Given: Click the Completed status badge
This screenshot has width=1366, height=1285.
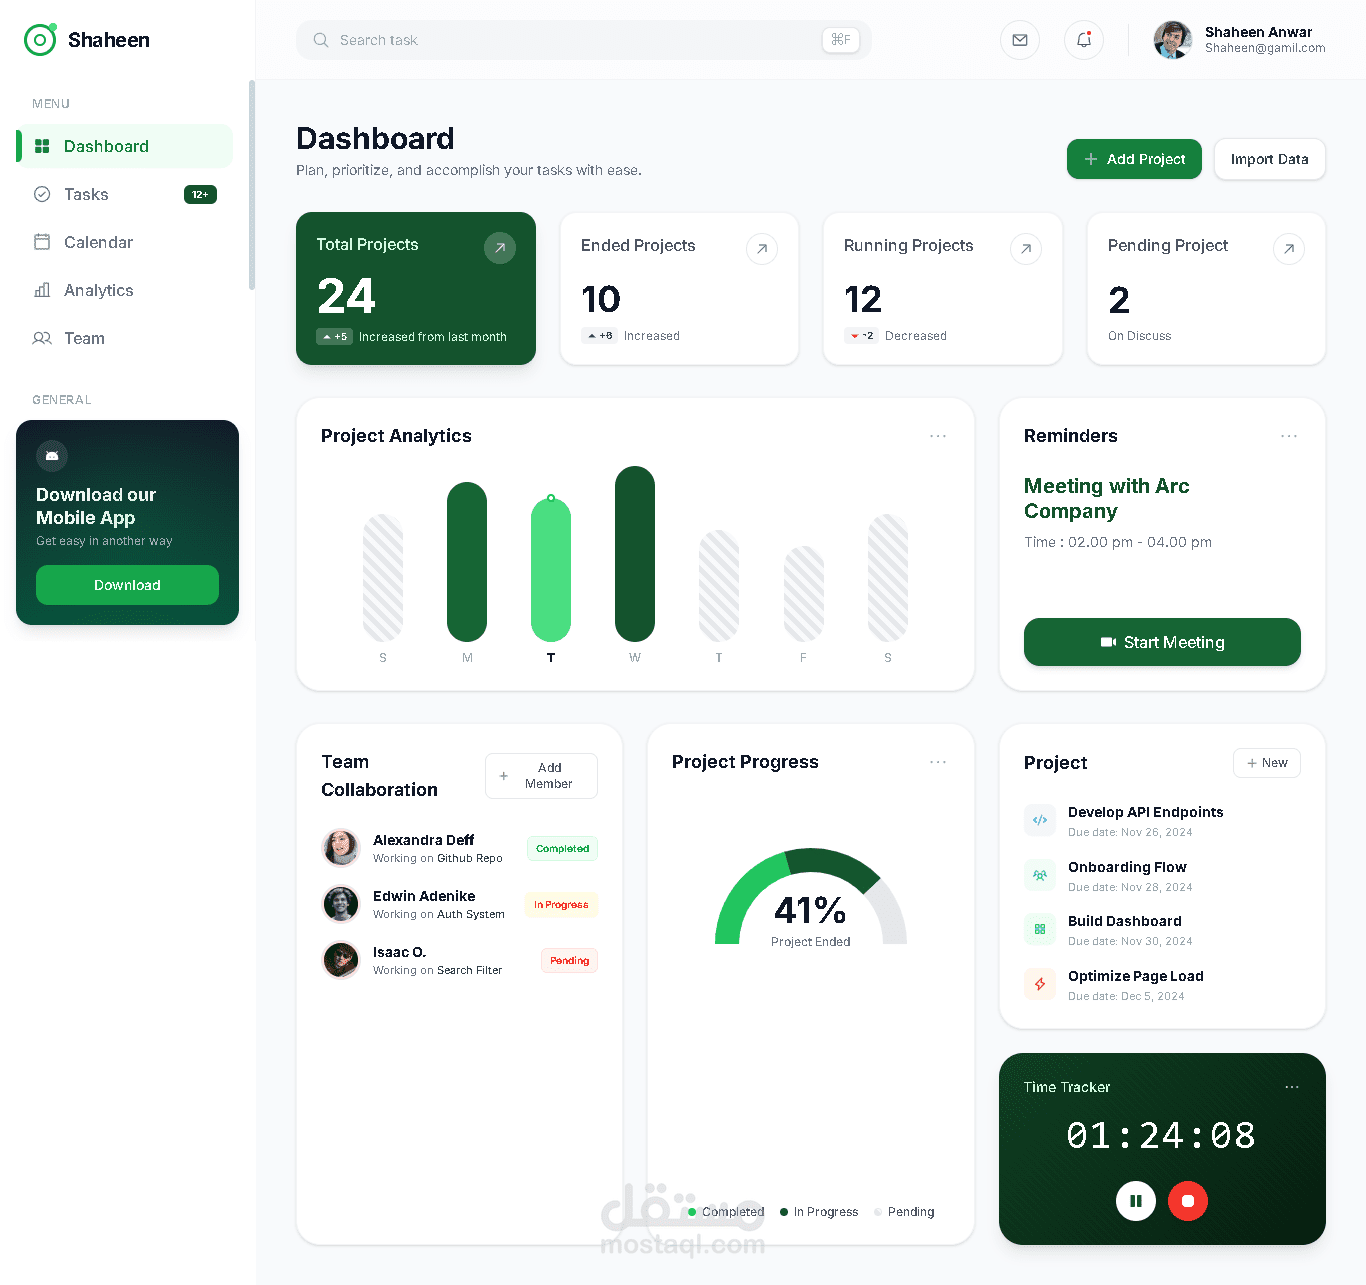Looking at the screenshot, I should click(x=562, y=849).
